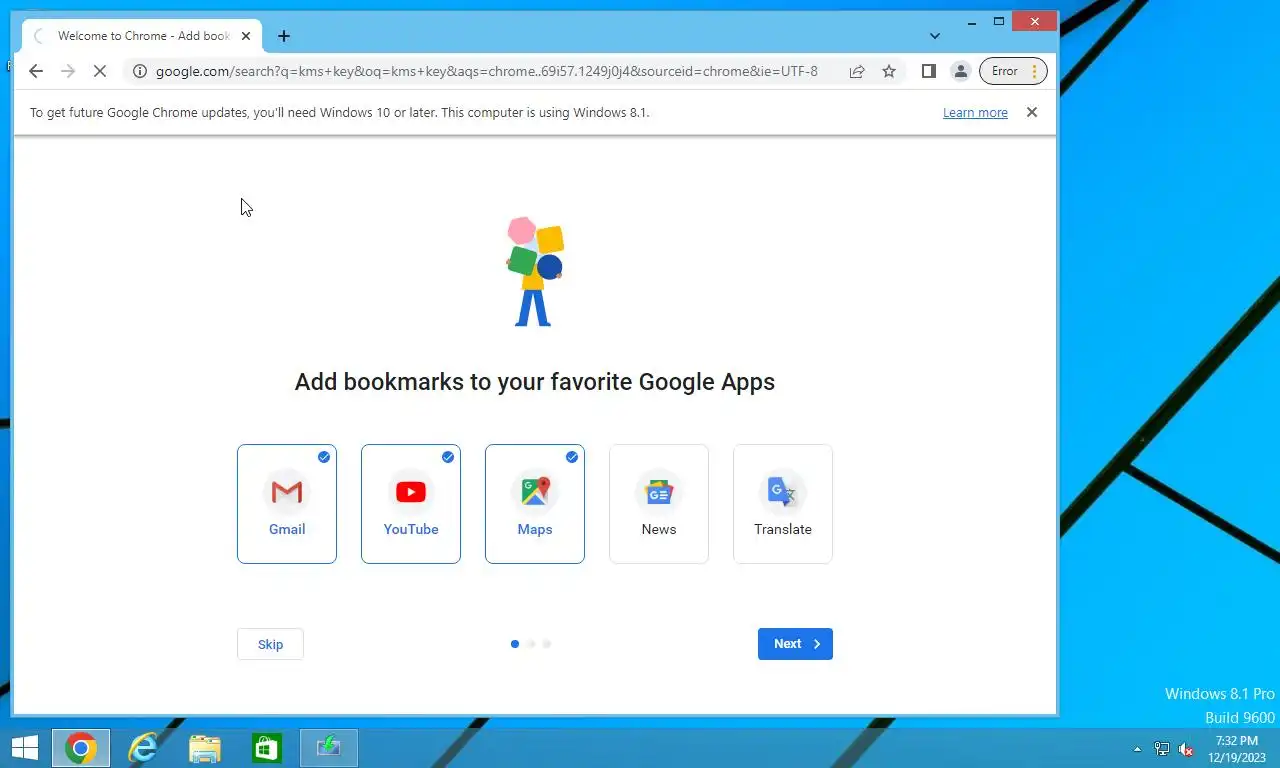Screen dimensions: 1280x768
Task: Click the Skip button
Action: coord(270,644)
